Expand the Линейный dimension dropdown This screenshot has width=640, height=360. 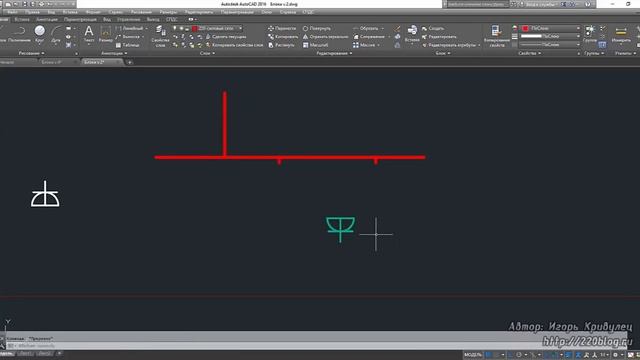tap(147, 28)
